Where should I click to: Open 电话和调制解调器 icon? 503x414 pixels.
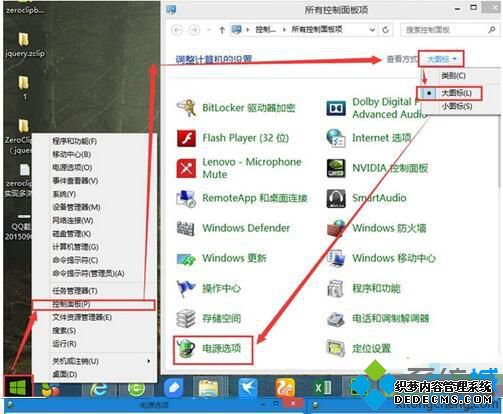[336, 319]
